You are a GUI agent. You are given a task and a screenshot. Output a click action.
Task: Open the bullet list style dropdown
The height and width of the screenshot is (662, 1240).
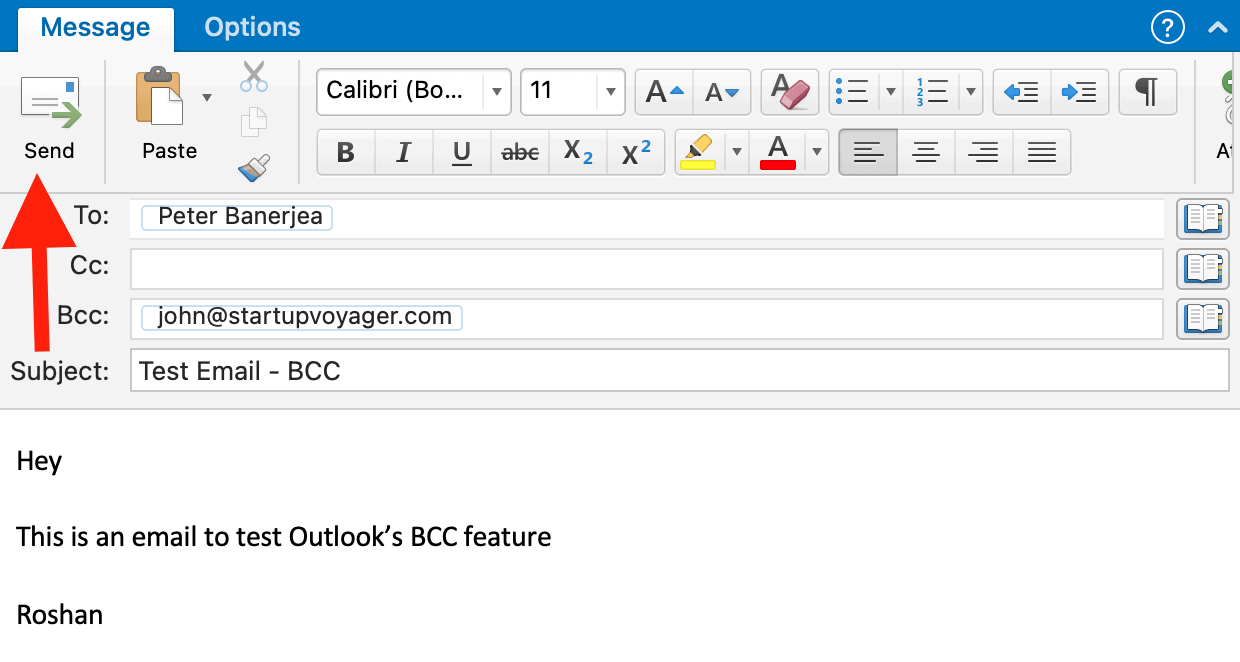coord(891,92)
